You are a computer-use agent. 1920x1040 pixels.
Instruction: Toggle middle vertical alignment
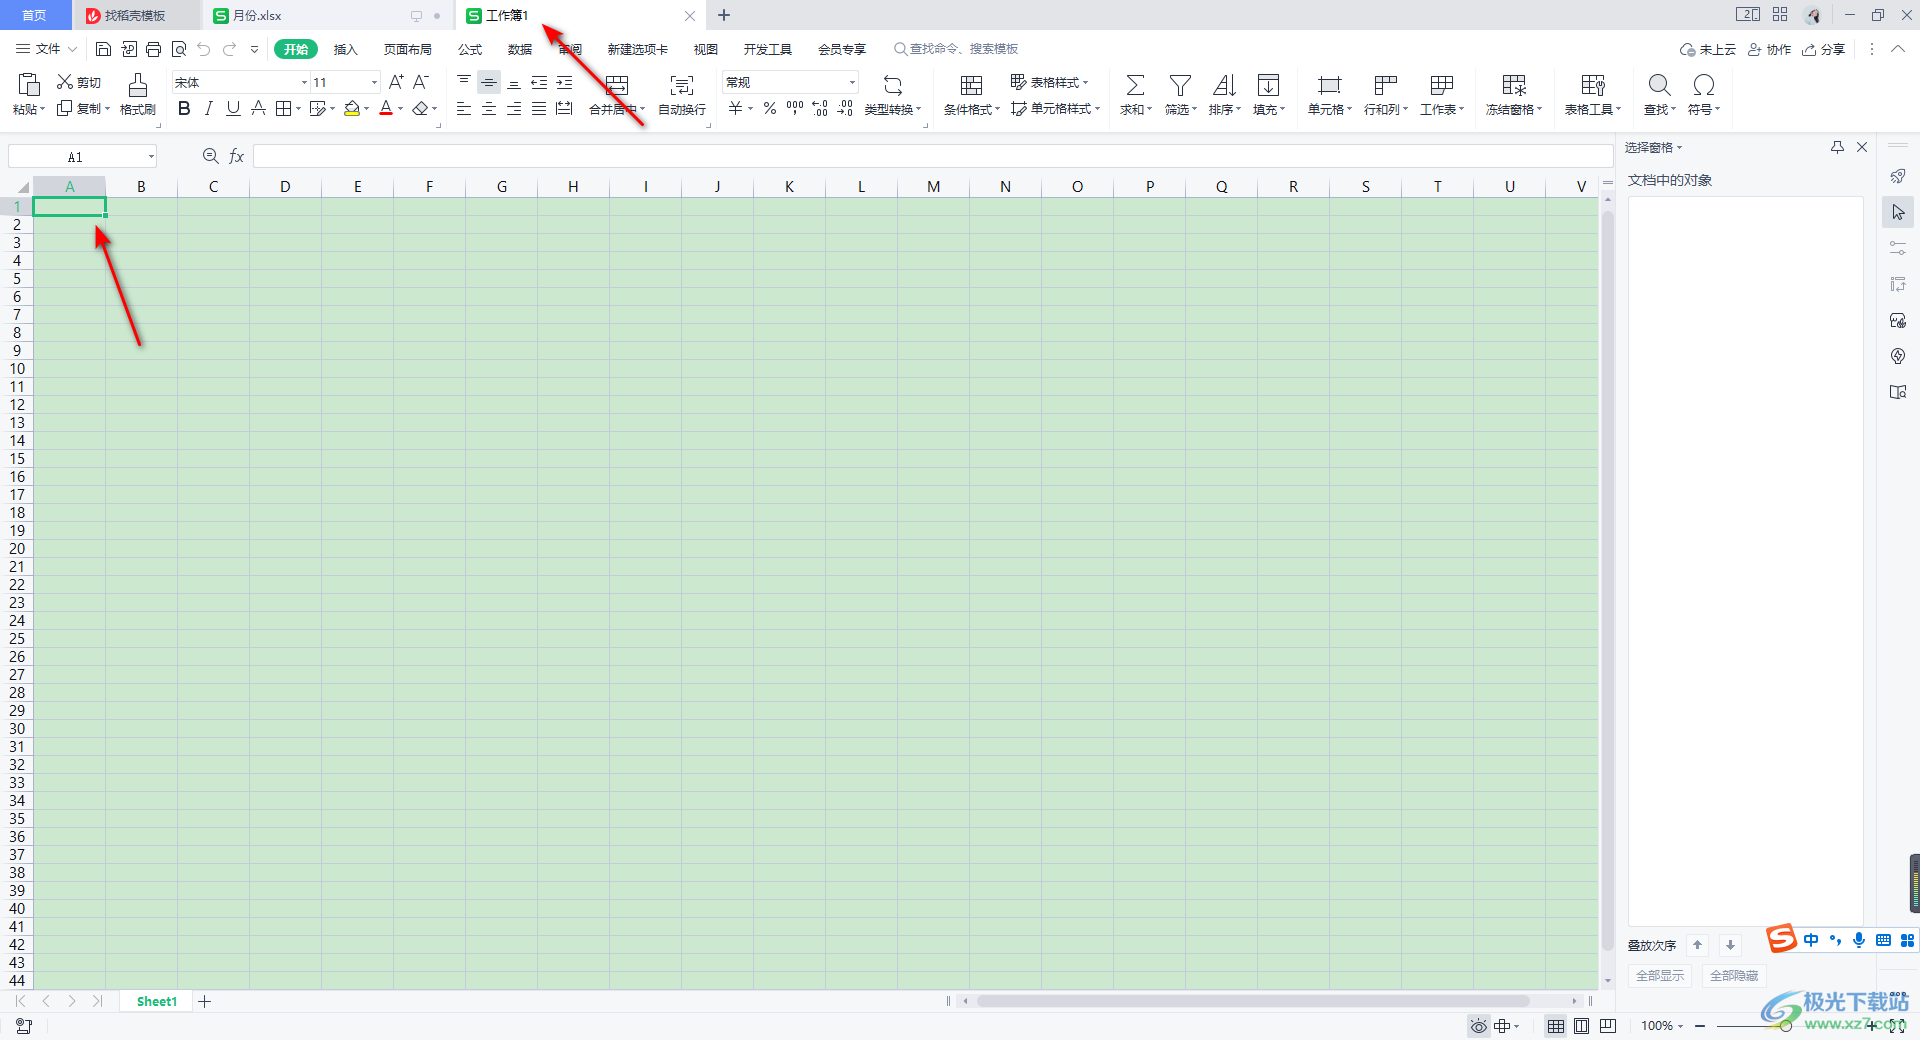tap(489, 82)
